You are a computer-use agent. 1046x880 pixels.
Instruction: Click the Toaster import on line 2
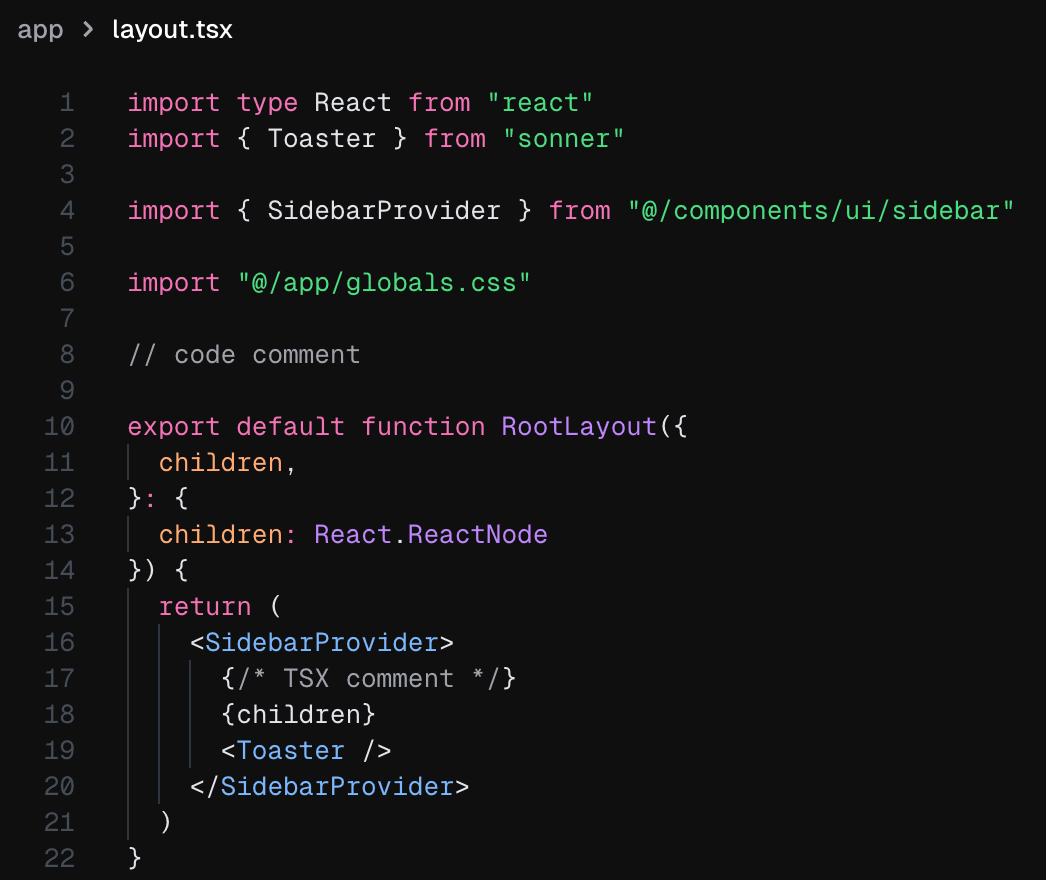[321, 138]
